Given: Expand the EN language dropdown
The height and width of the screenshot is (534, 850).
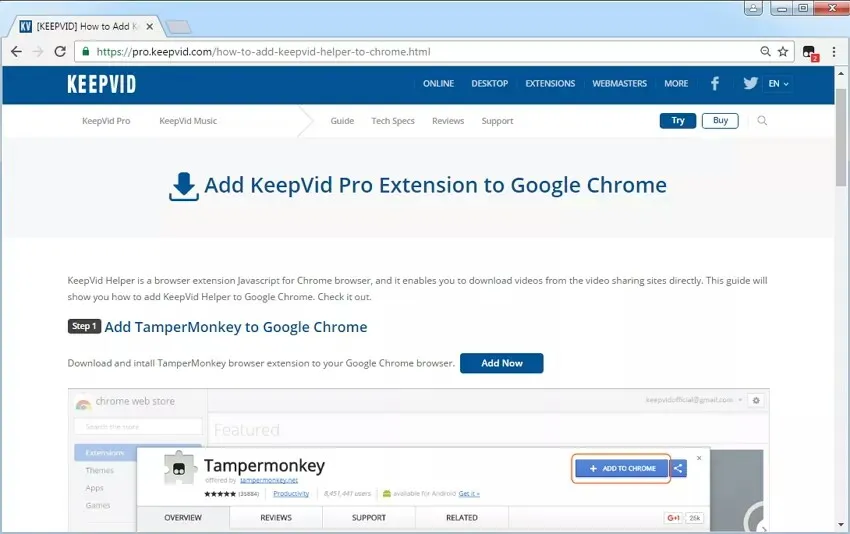Looking at the screenshot, I should (x=778, y=83).
